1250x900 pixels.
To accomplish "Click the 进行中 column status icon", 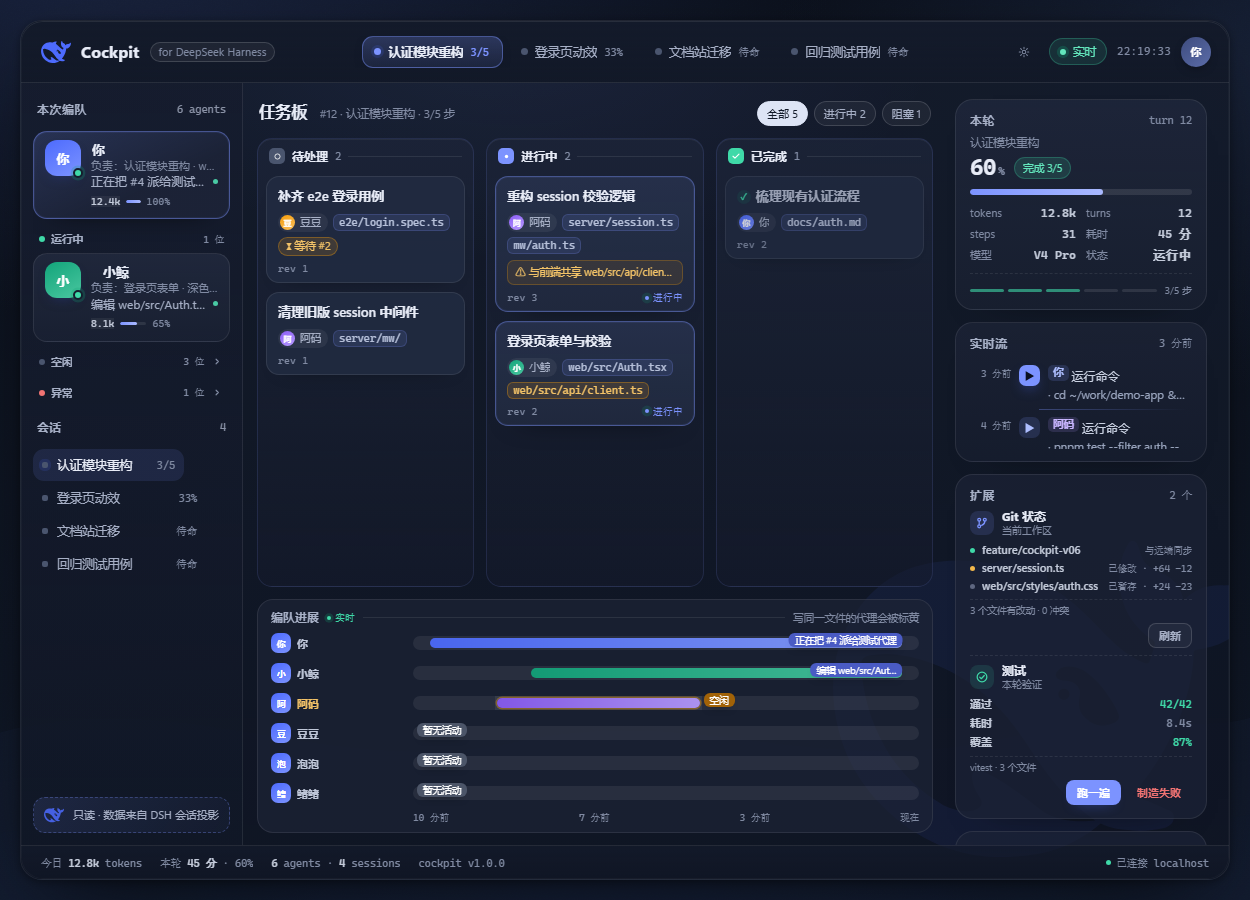I will 506,156.
